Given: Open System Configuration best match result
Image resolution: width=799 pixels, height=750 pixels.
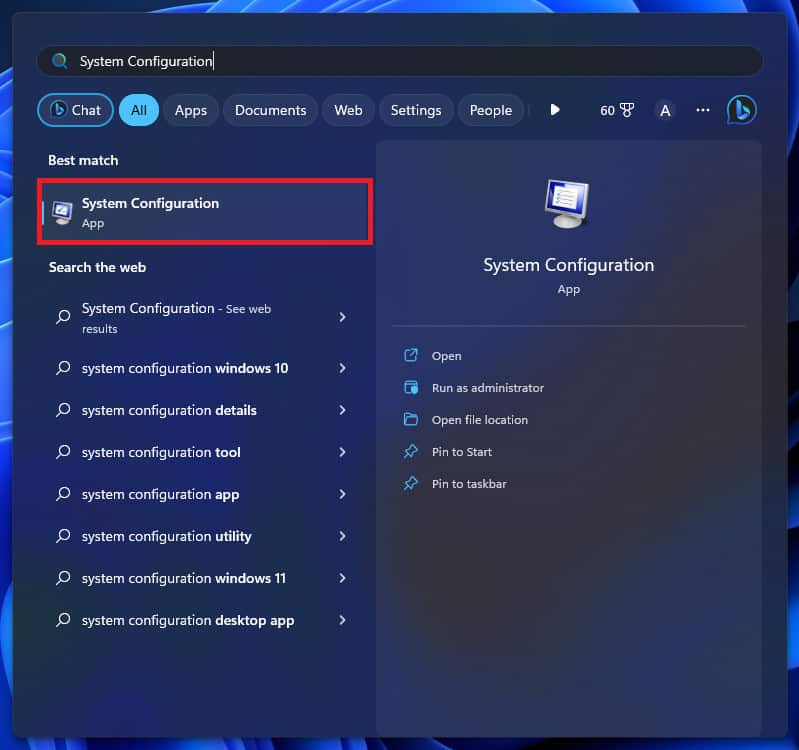Looking at the screenshot, I should [x=205, y=212].
